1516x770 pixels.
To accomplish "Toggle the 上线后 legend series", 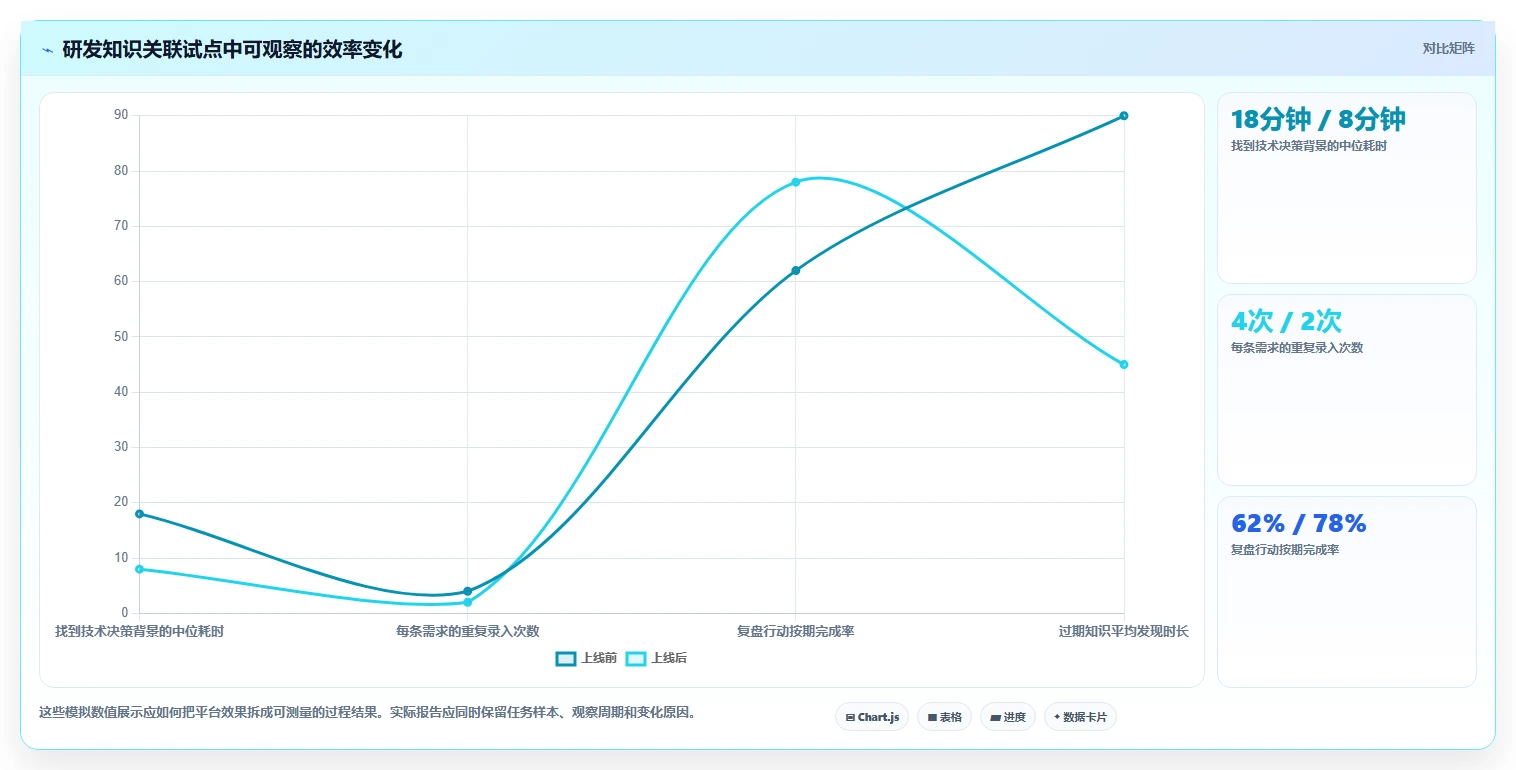I will click(657, 658).
